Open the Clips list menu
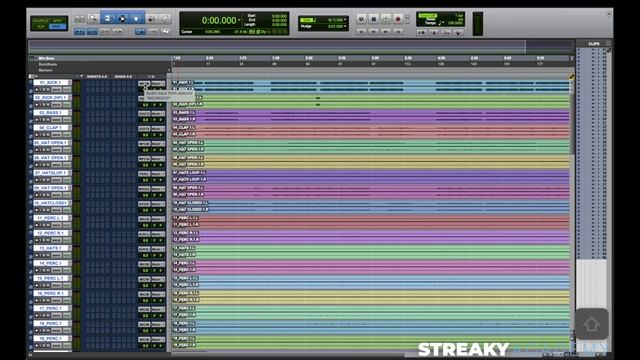 point(608,43)
